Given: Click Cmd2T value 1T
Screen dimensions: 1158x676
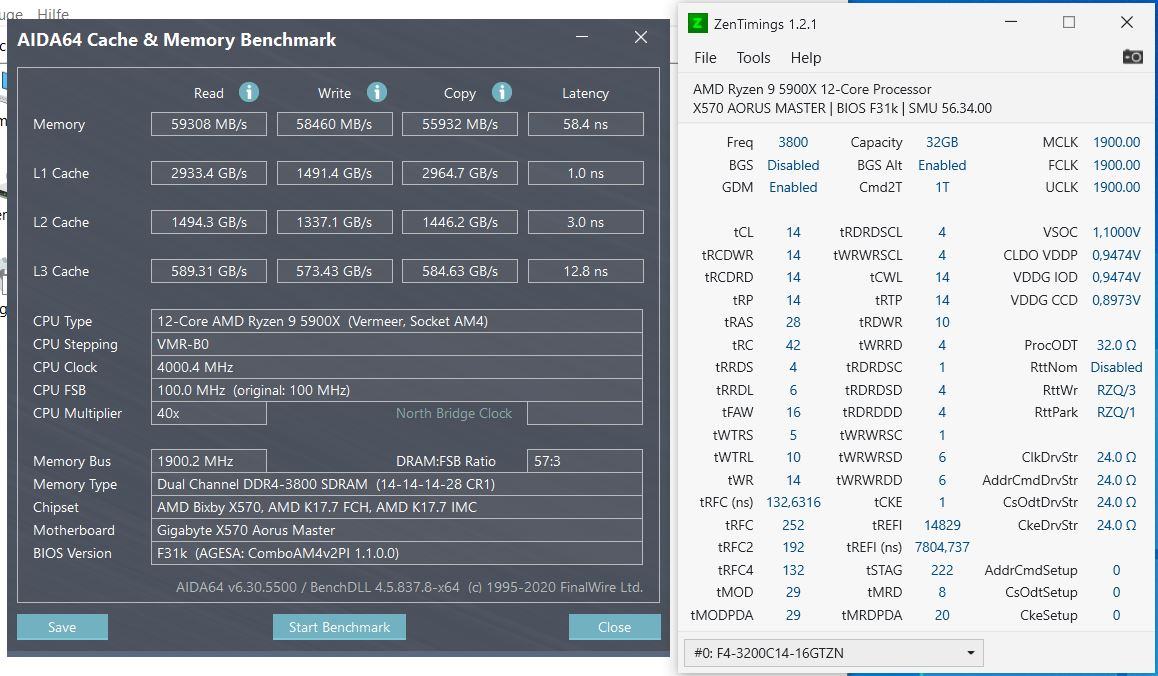Looking at the screenshot, I should (x=942, y=187).
